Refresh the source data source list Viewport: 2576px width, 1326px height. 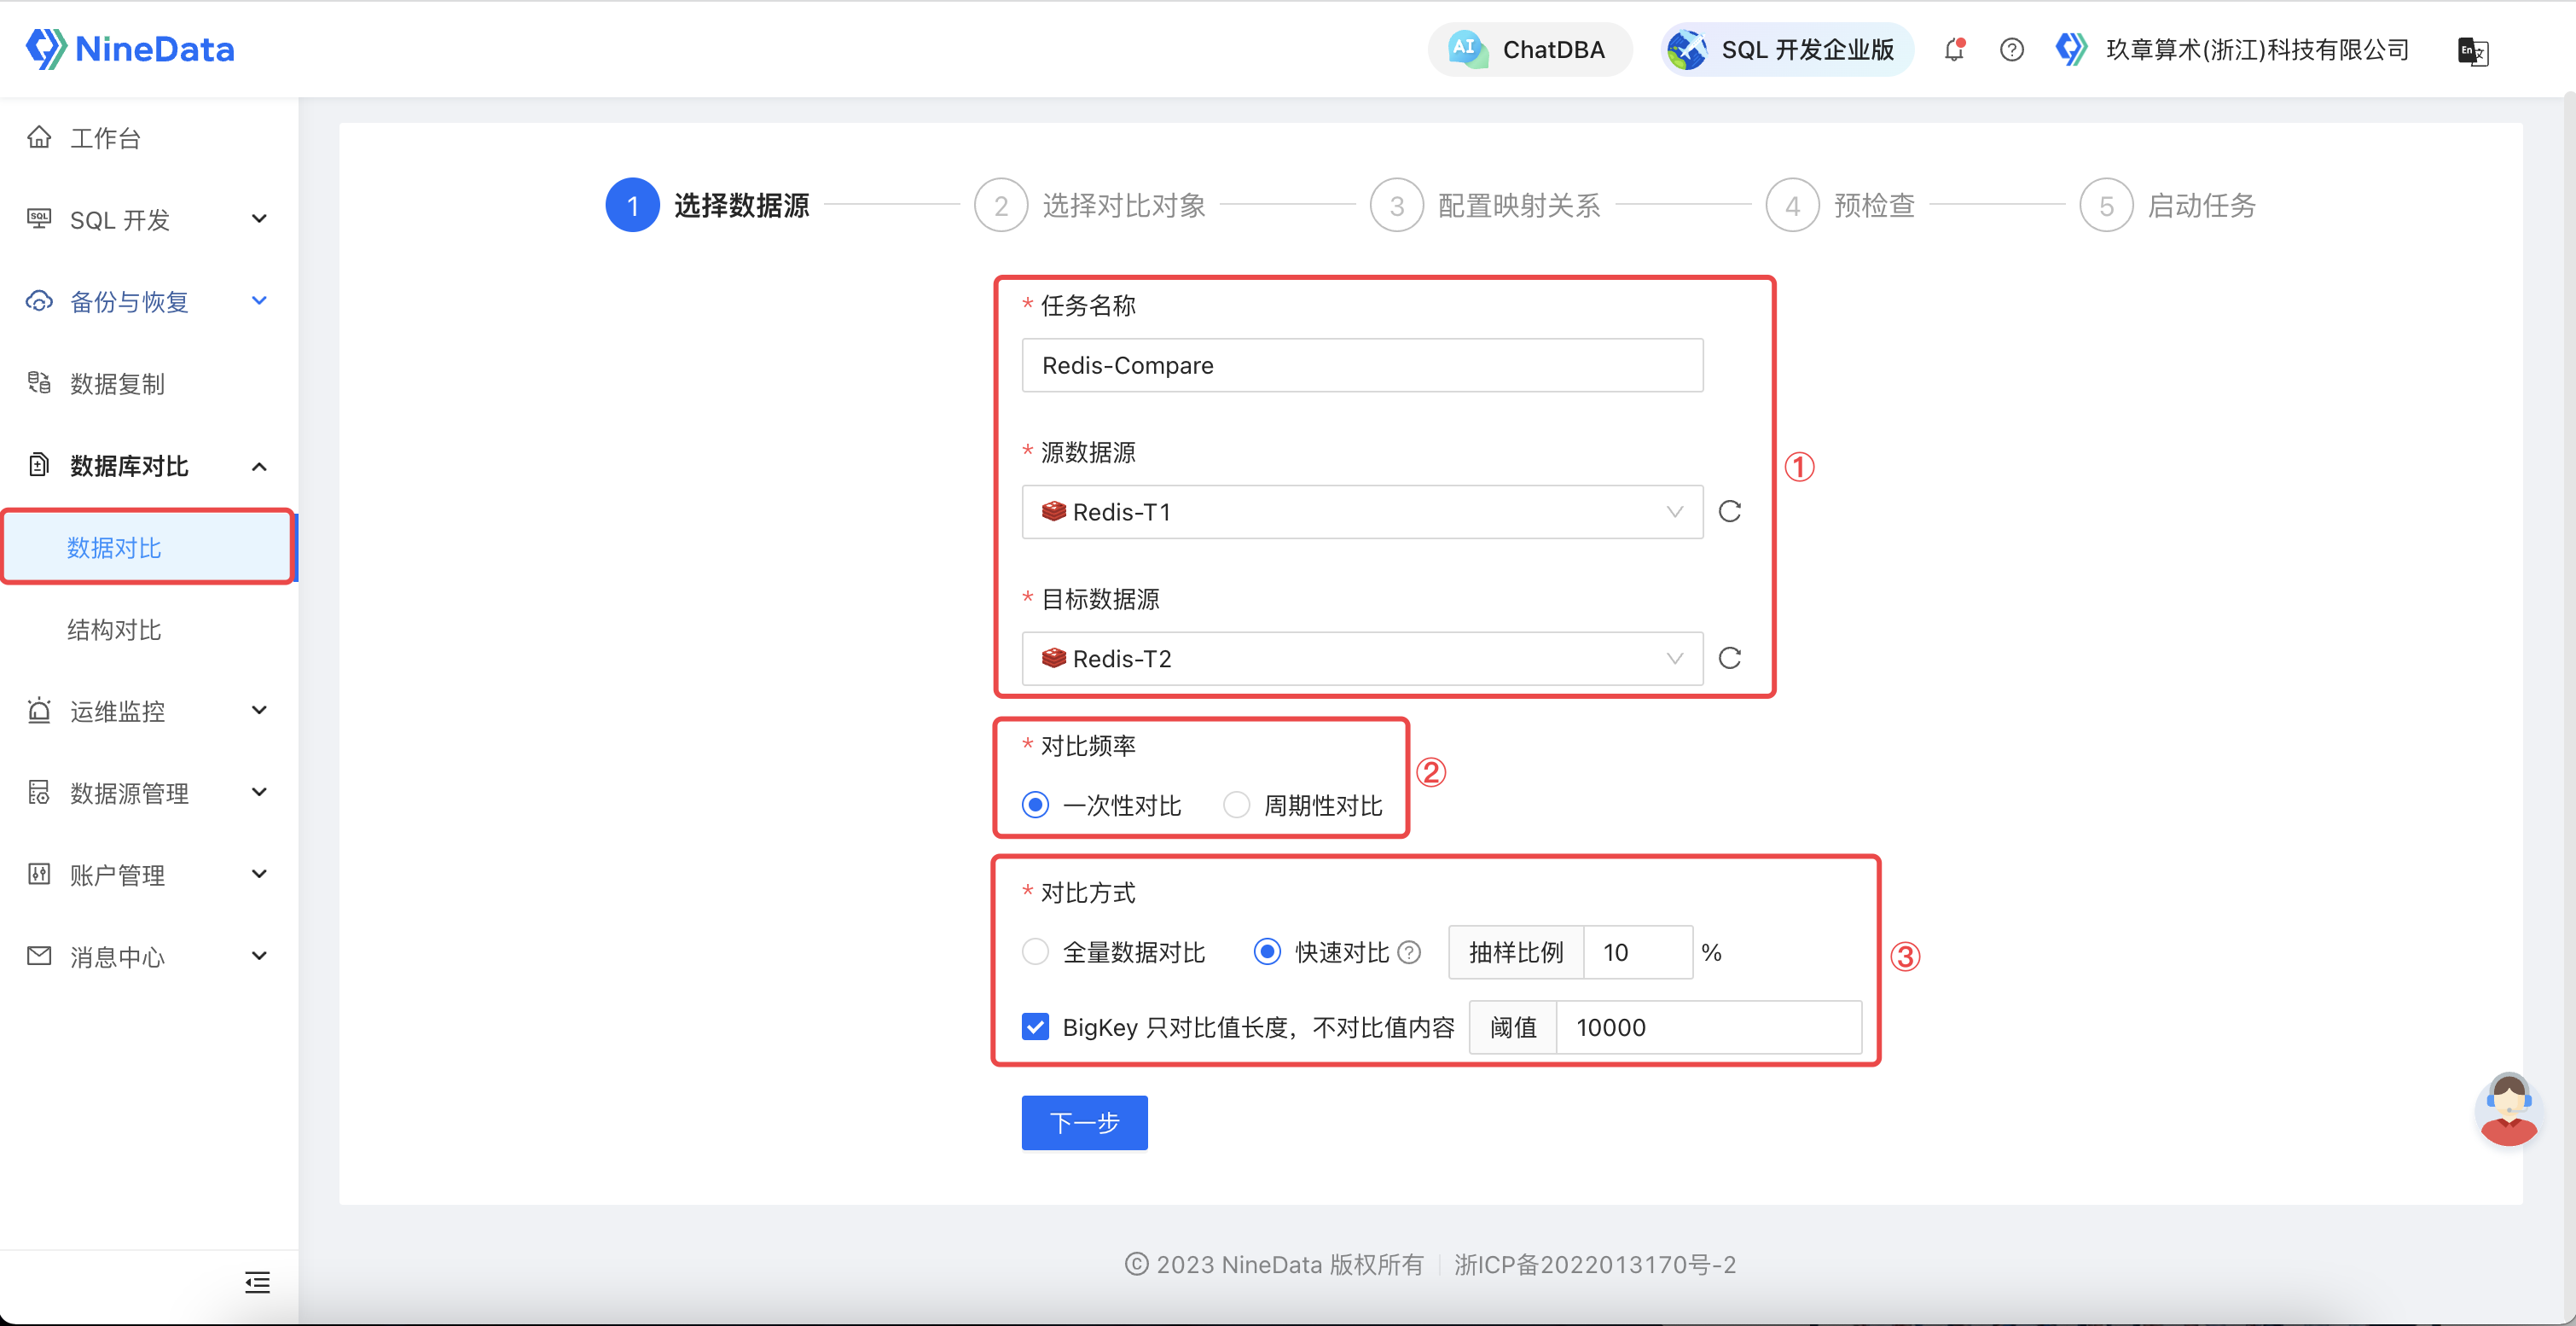1729,511
